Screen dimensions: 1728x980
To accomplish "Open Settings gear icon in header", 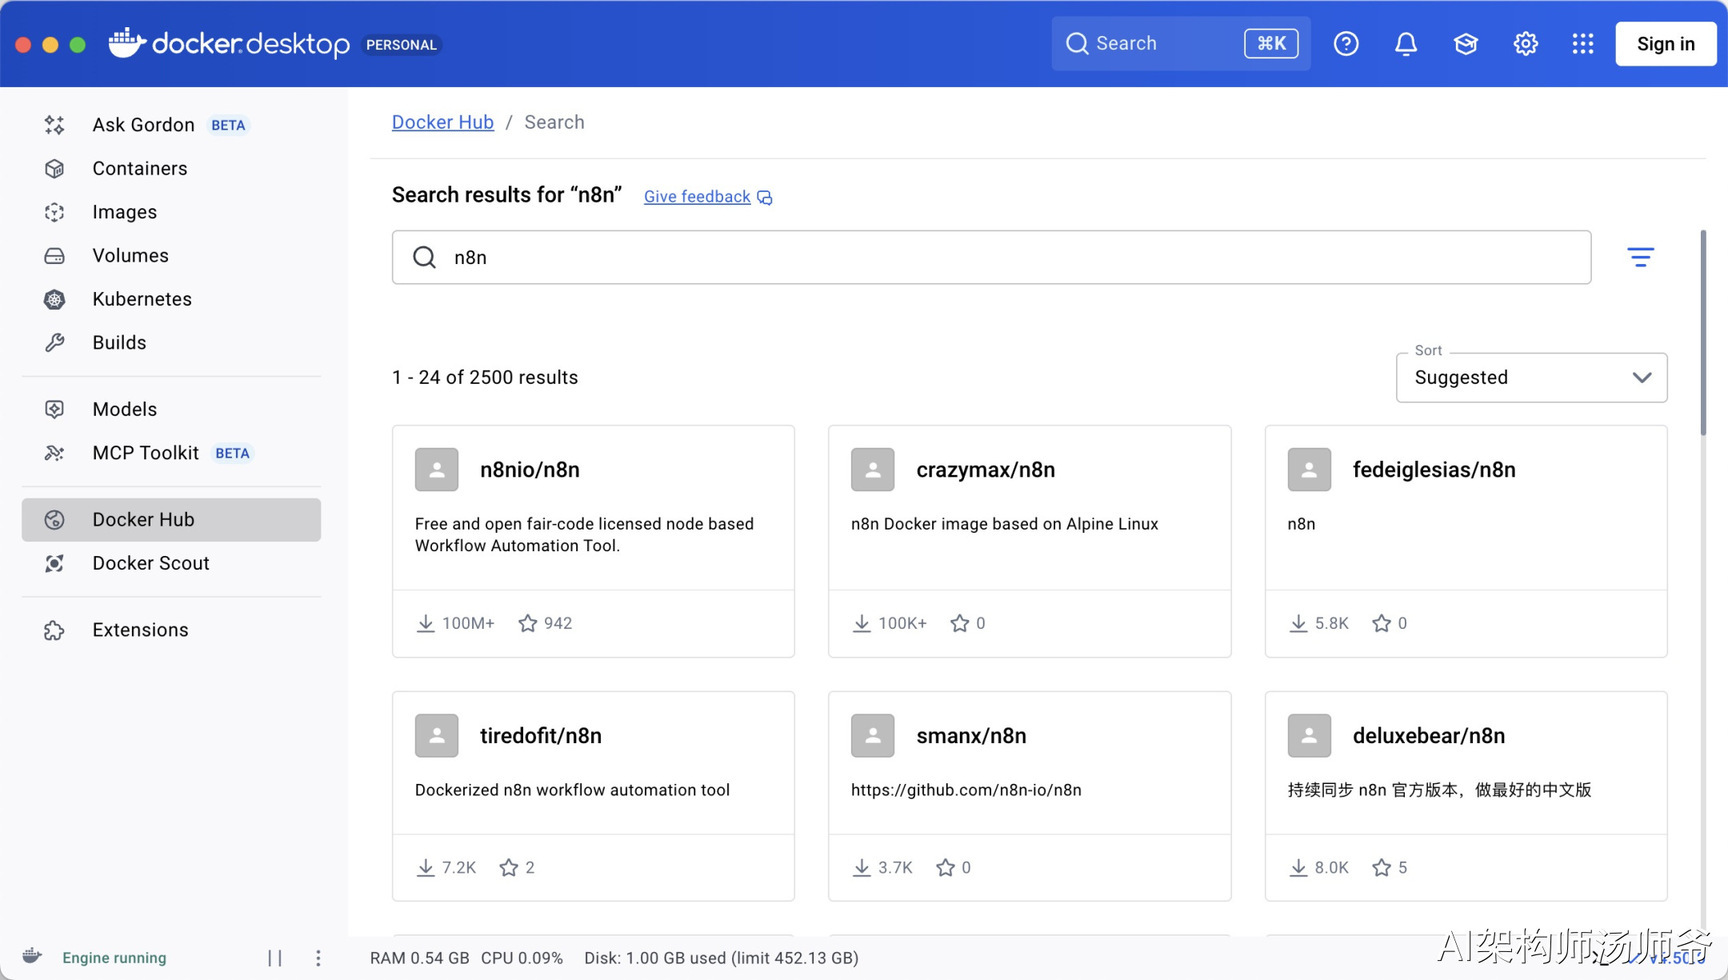I will (1525, 44).
